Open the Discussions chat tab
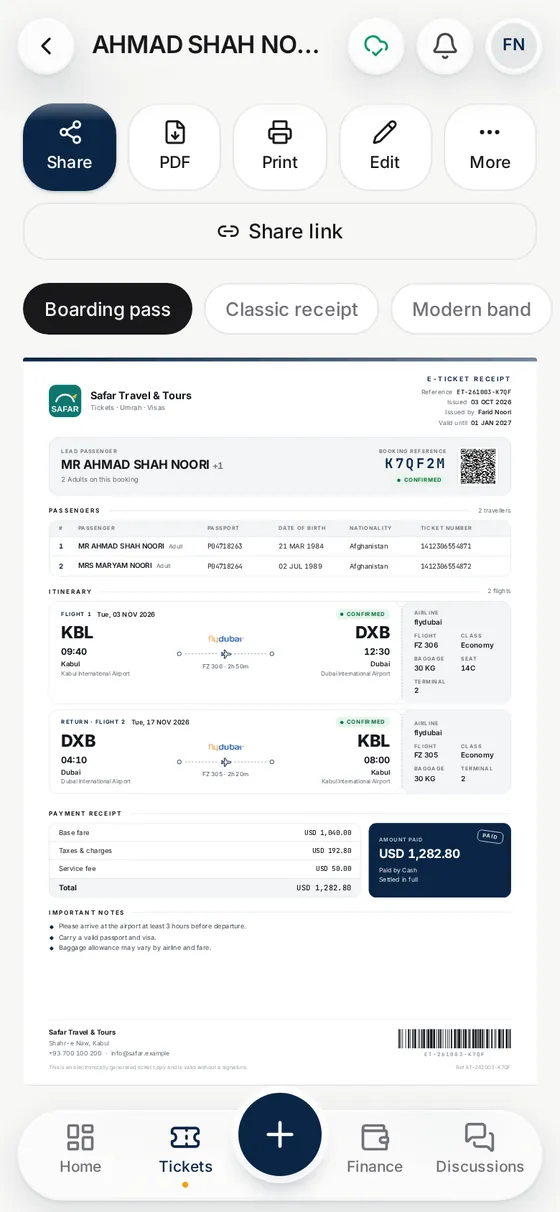This screenshot has width=560, height=1212. [480, 1149]
